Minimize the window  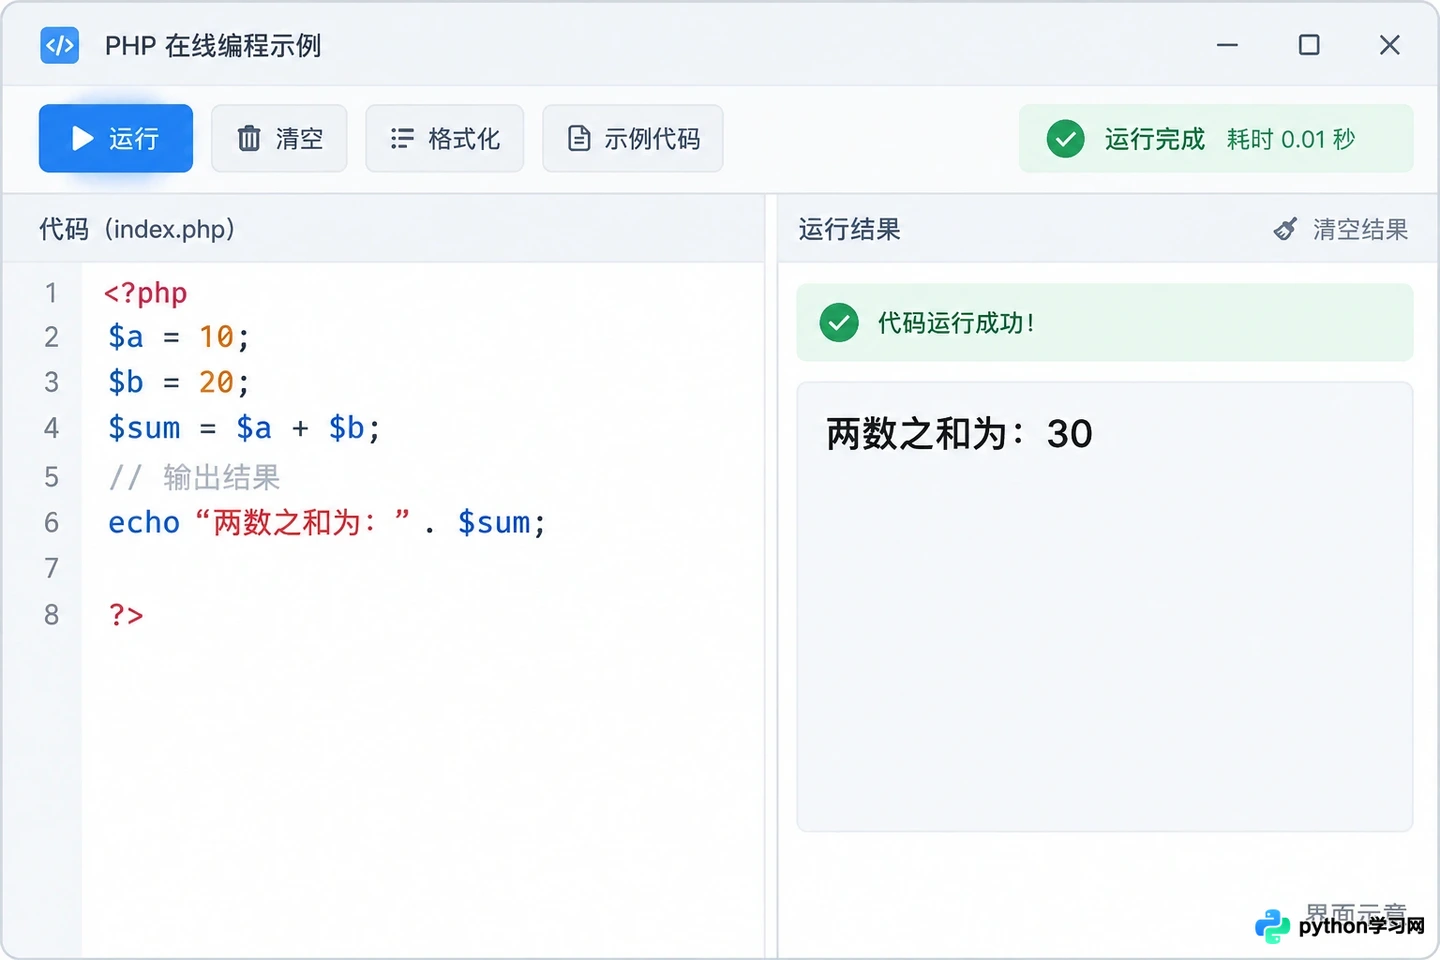(x=1227, y=45)
